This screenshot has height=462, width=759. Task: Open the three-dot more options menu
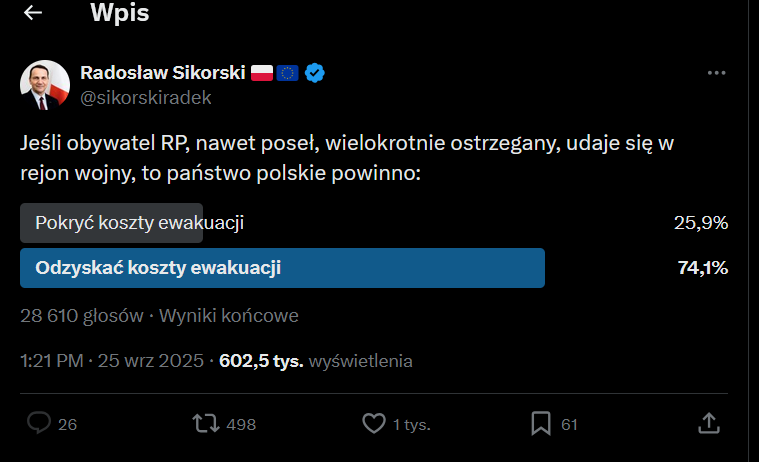pyautogui.click(x=716, y=73)
